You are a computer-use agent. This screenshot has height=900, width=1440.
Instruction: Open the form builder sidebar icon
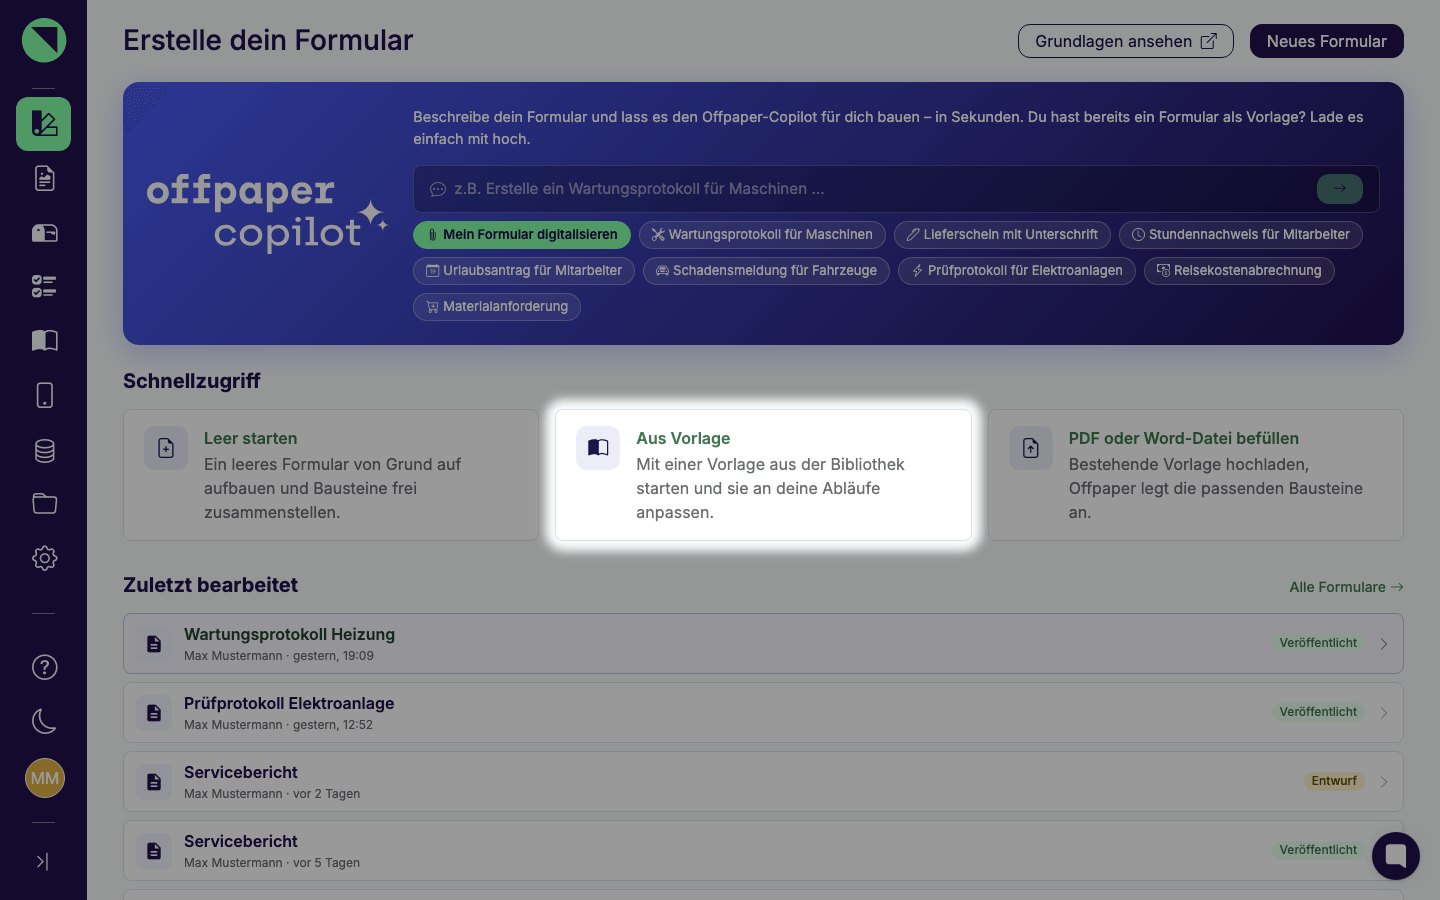[44, 124]
